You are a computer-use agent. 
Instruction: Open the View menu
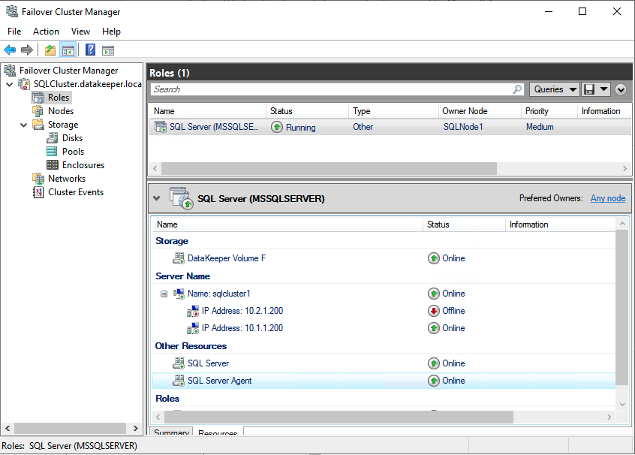point(80,32)
